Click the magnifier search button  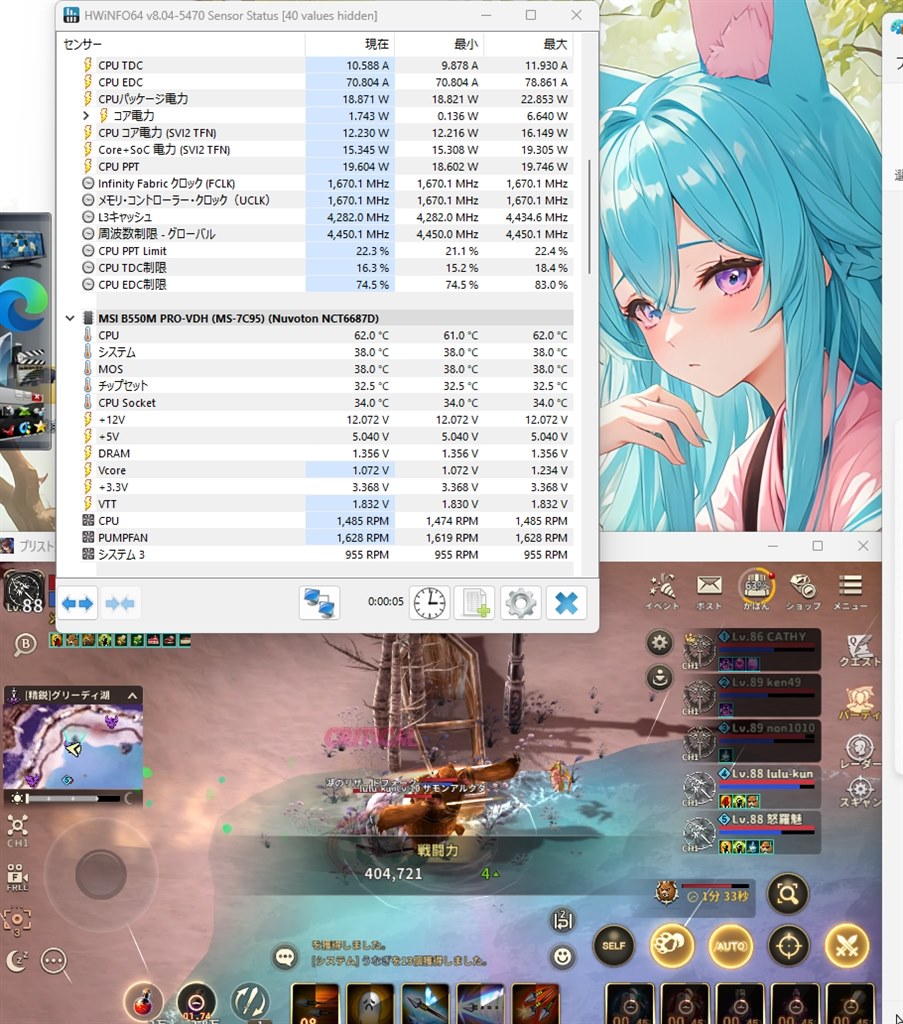pos(788,893)
